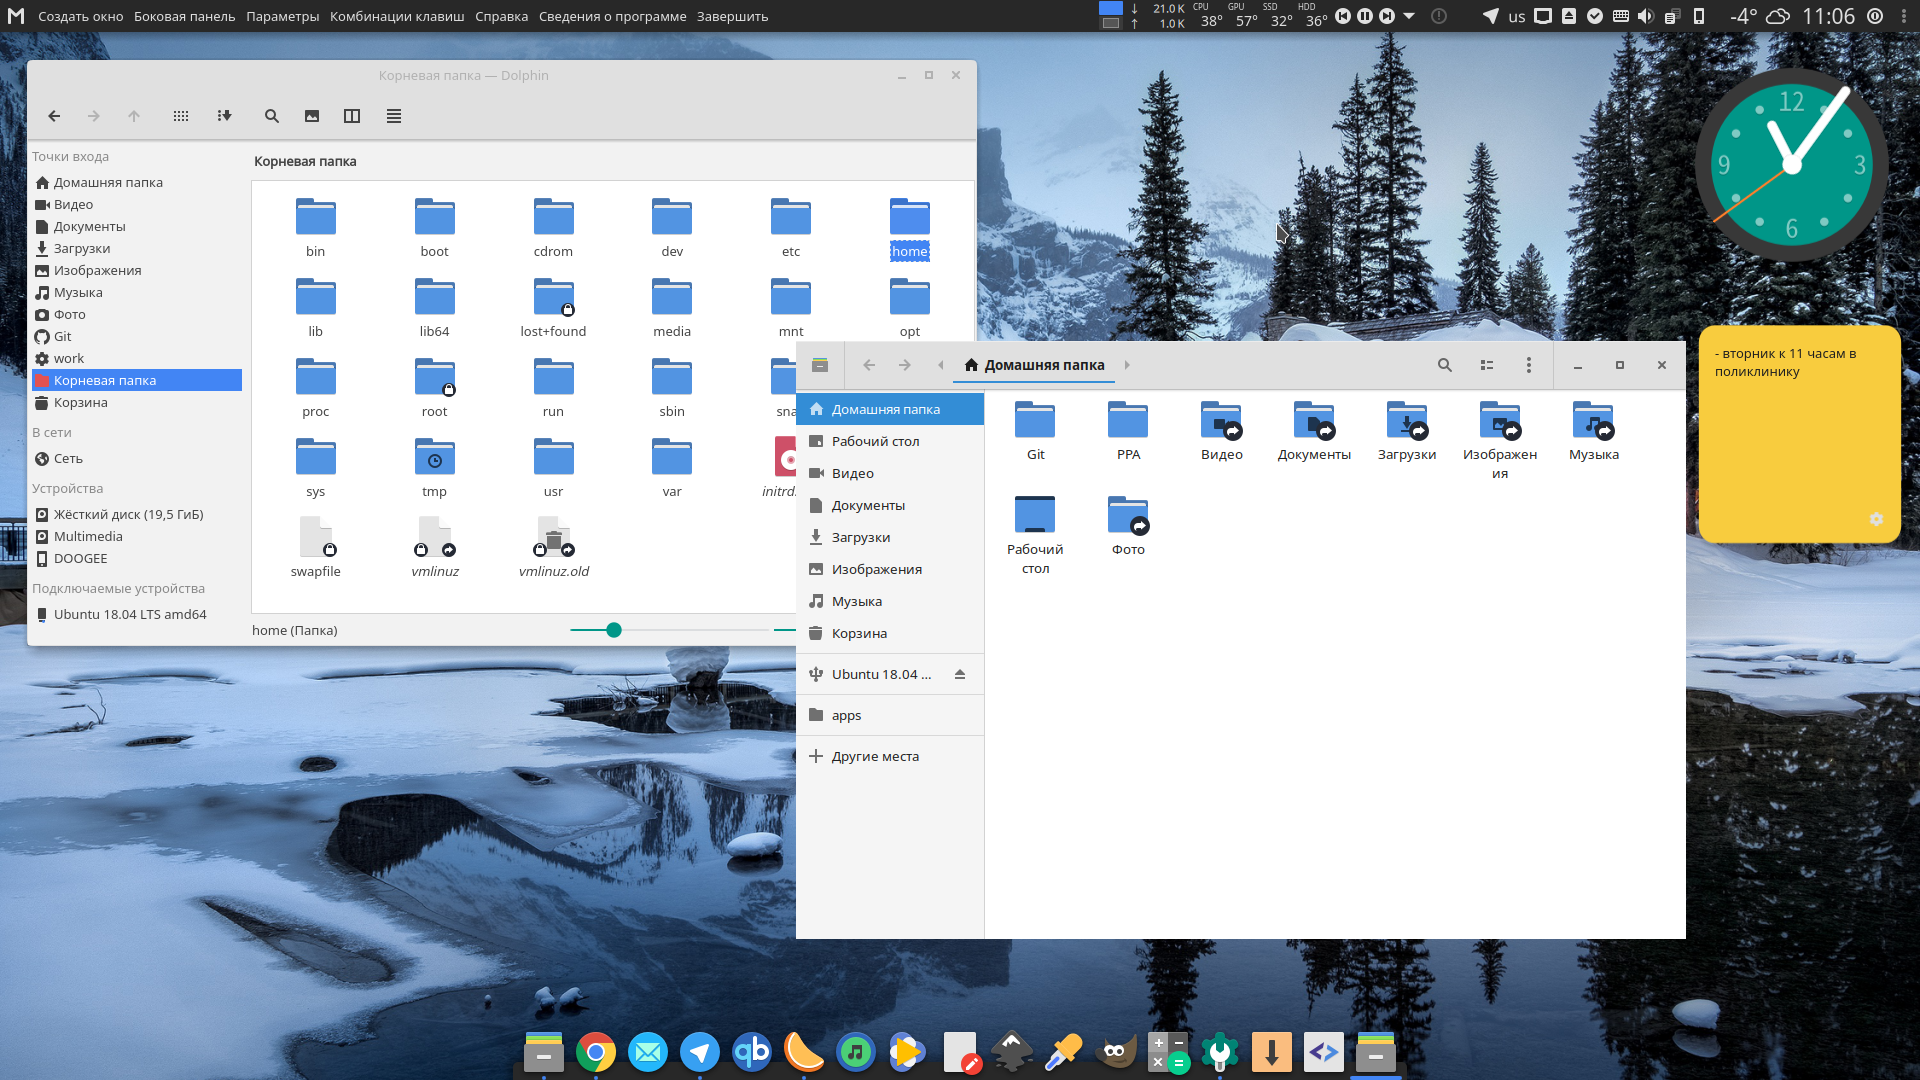The height and width of the screenshot is (1080, 1920).
Task: Adjust the zoom slider in Dolphin status bar
Action: [x=613, y=630]
